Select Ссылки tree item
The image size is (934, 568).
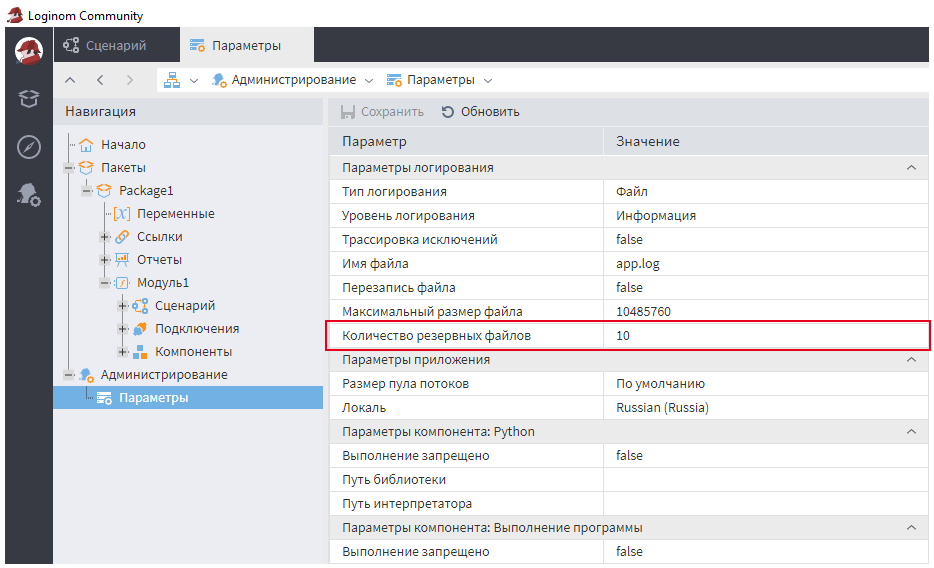click(x=160, y=237)
